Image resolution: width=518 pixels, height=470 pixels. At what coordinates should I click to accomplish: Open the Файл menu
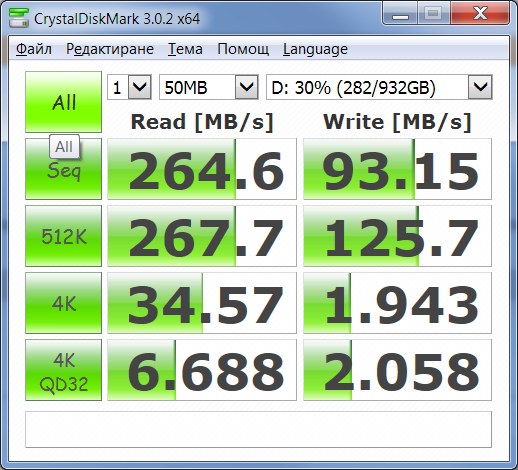(34, 49)
